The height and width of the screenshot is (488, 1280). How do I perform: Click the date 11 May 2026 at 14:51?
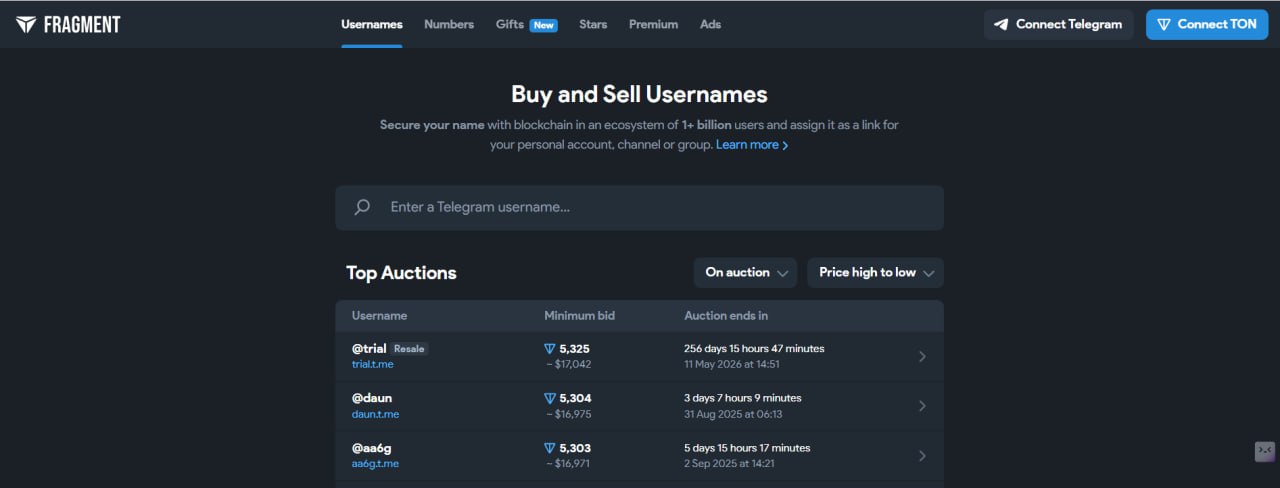(x=732, y=364)
